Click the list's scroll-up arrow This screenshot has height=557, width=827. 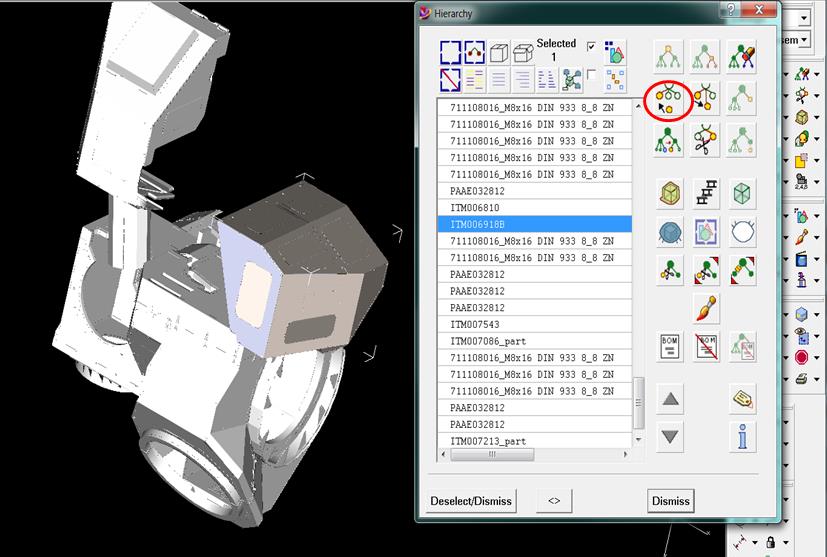pos(639,106)
